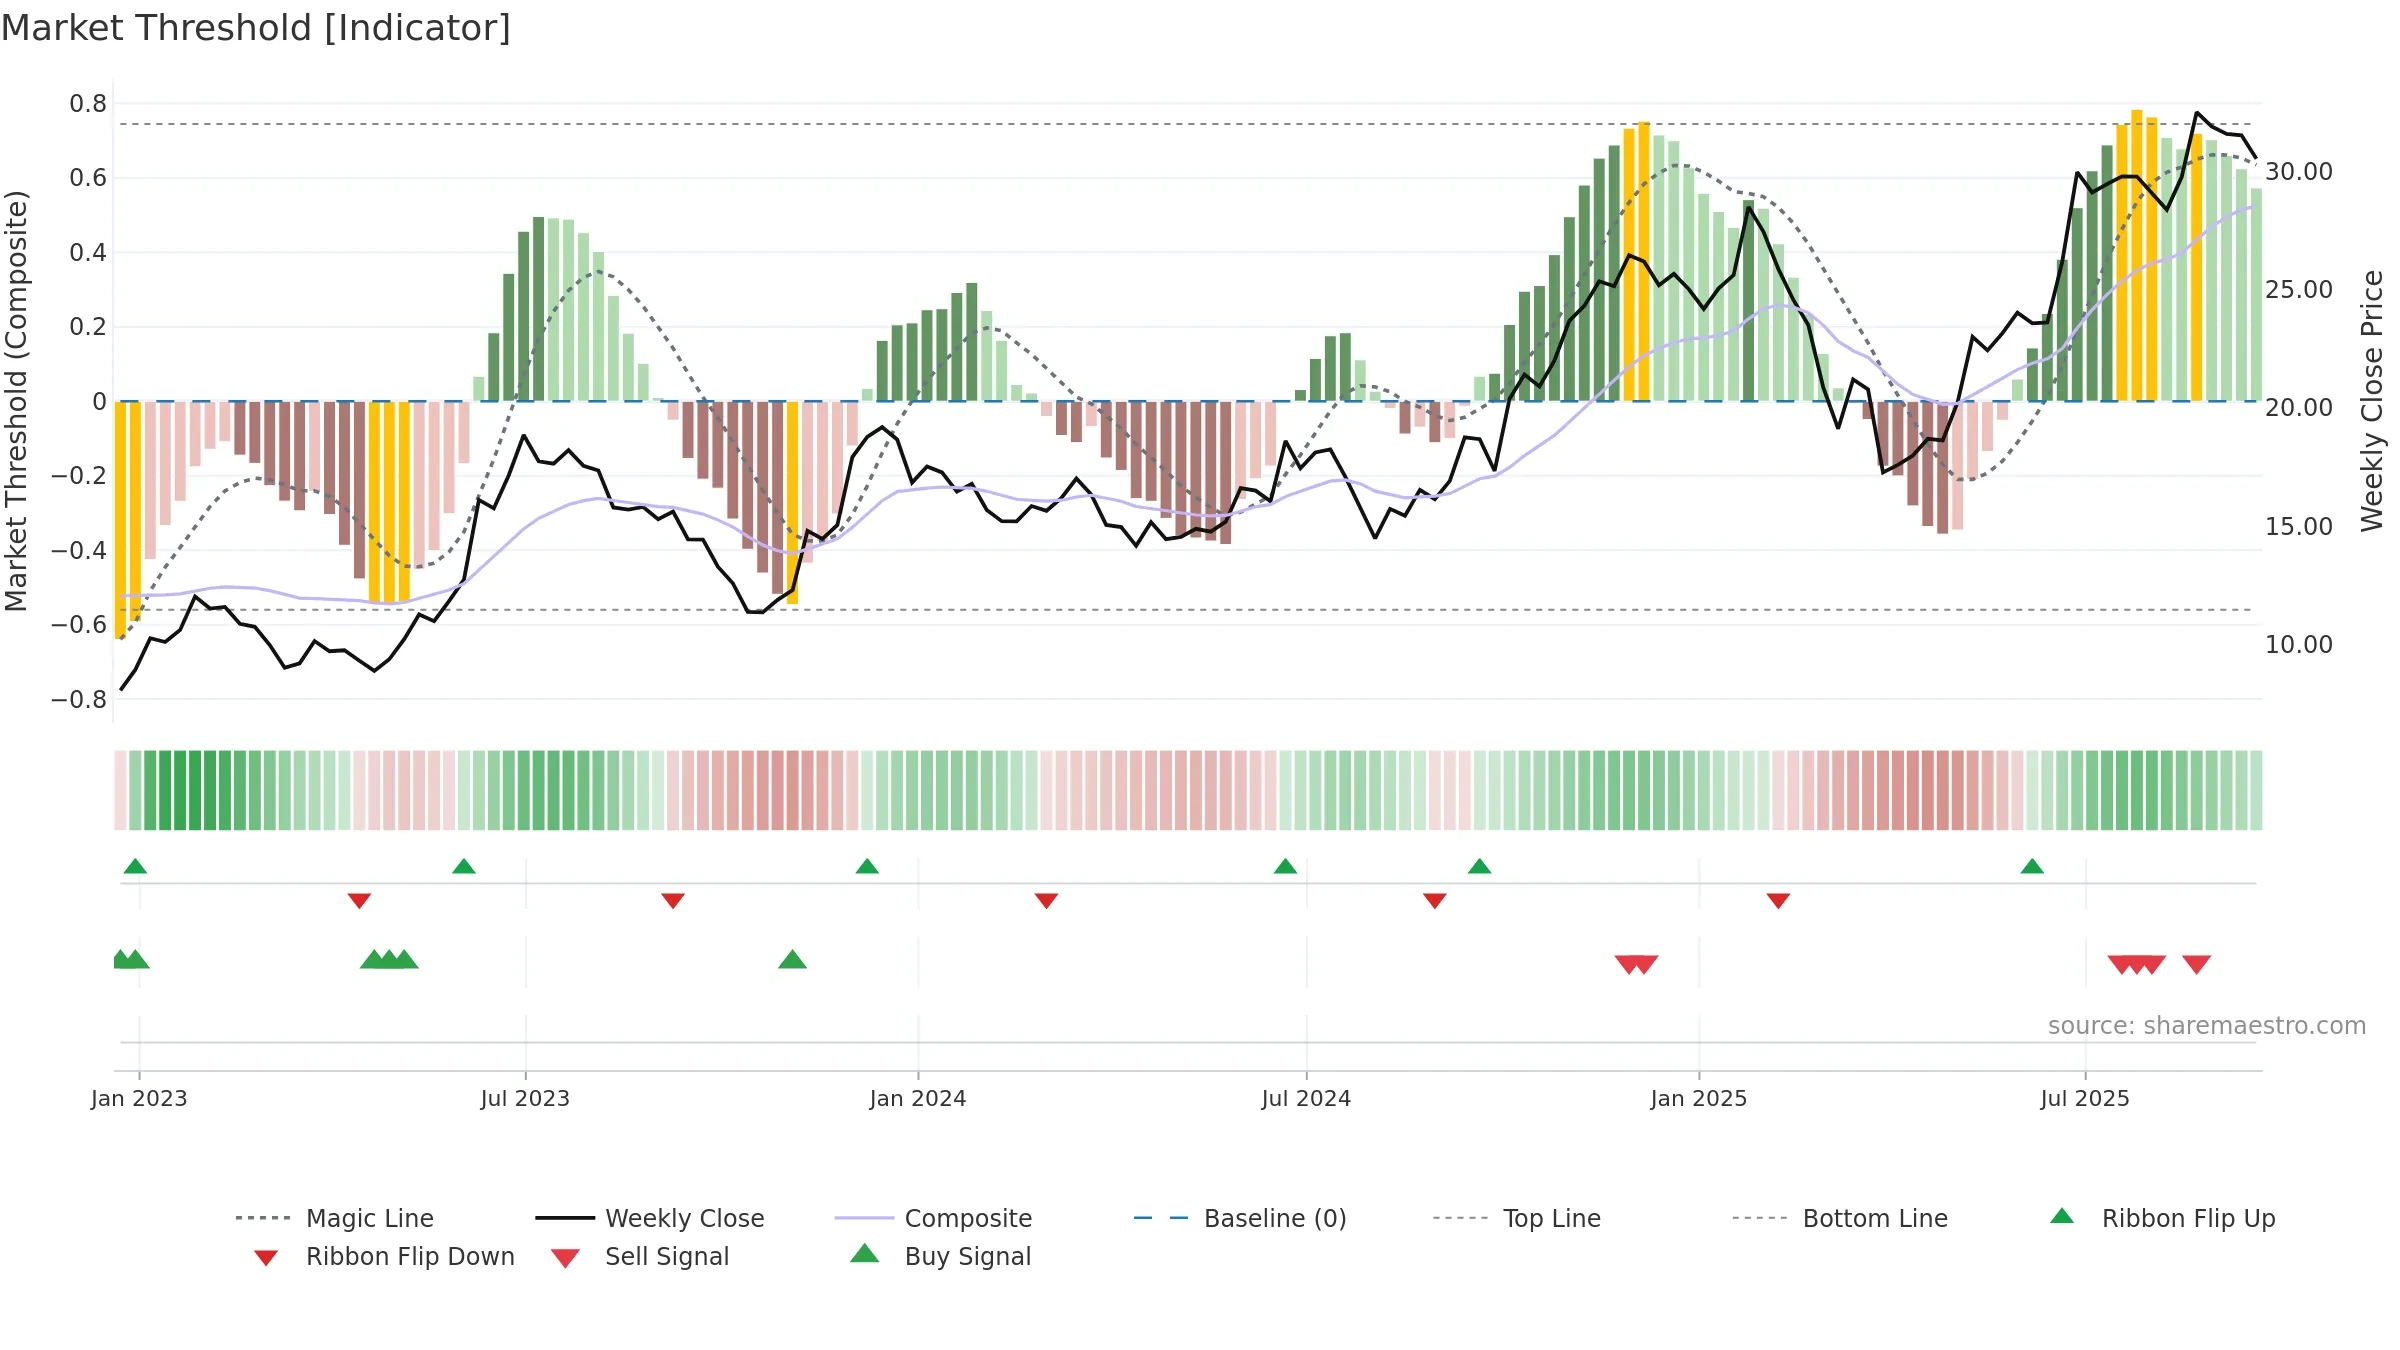Click the 30.00 price axis label

tap(2299, 172)
